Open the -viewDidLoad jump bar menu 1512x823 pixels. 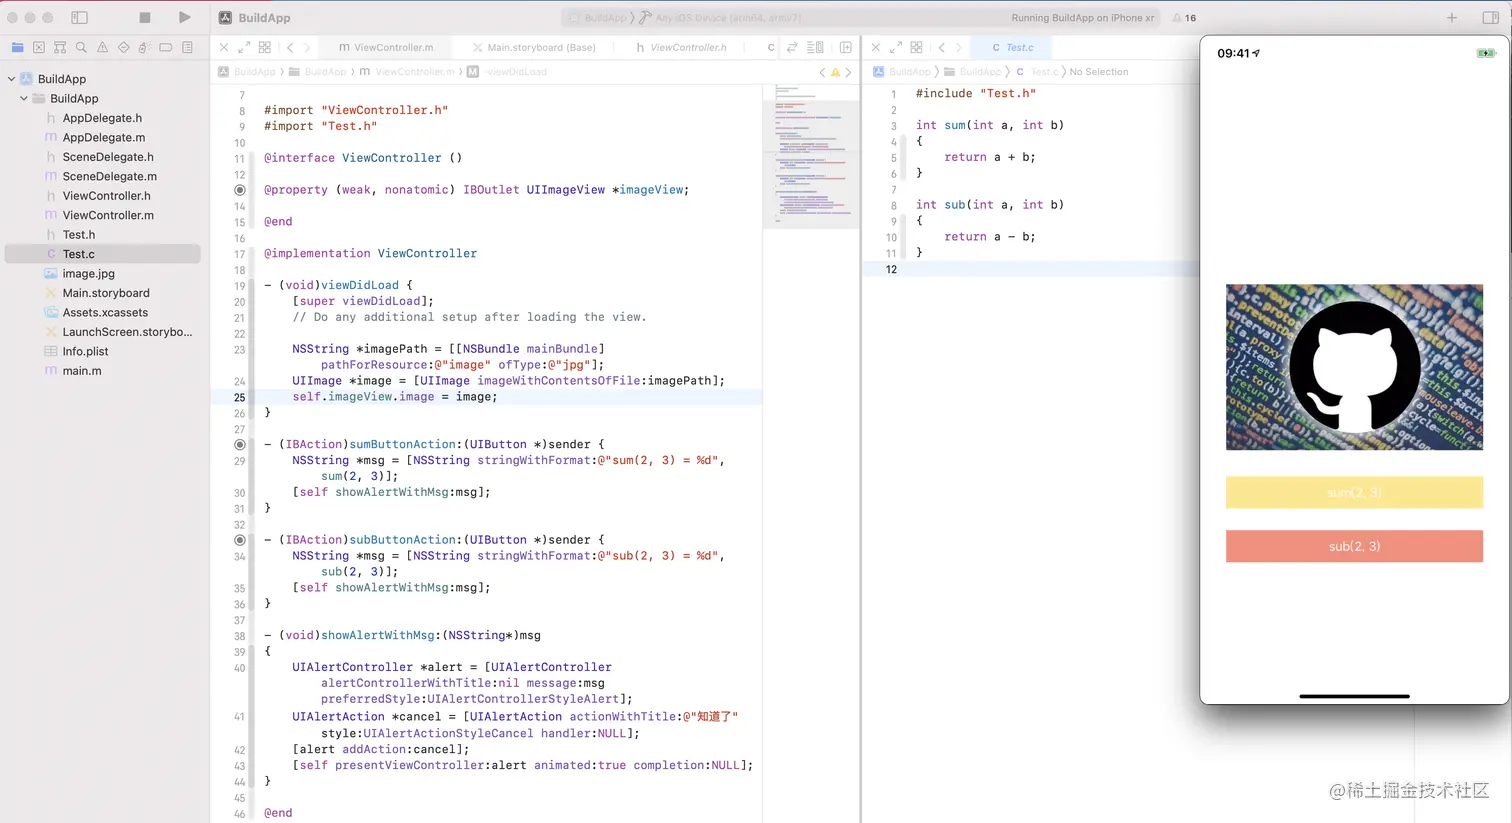coord(508,72)
